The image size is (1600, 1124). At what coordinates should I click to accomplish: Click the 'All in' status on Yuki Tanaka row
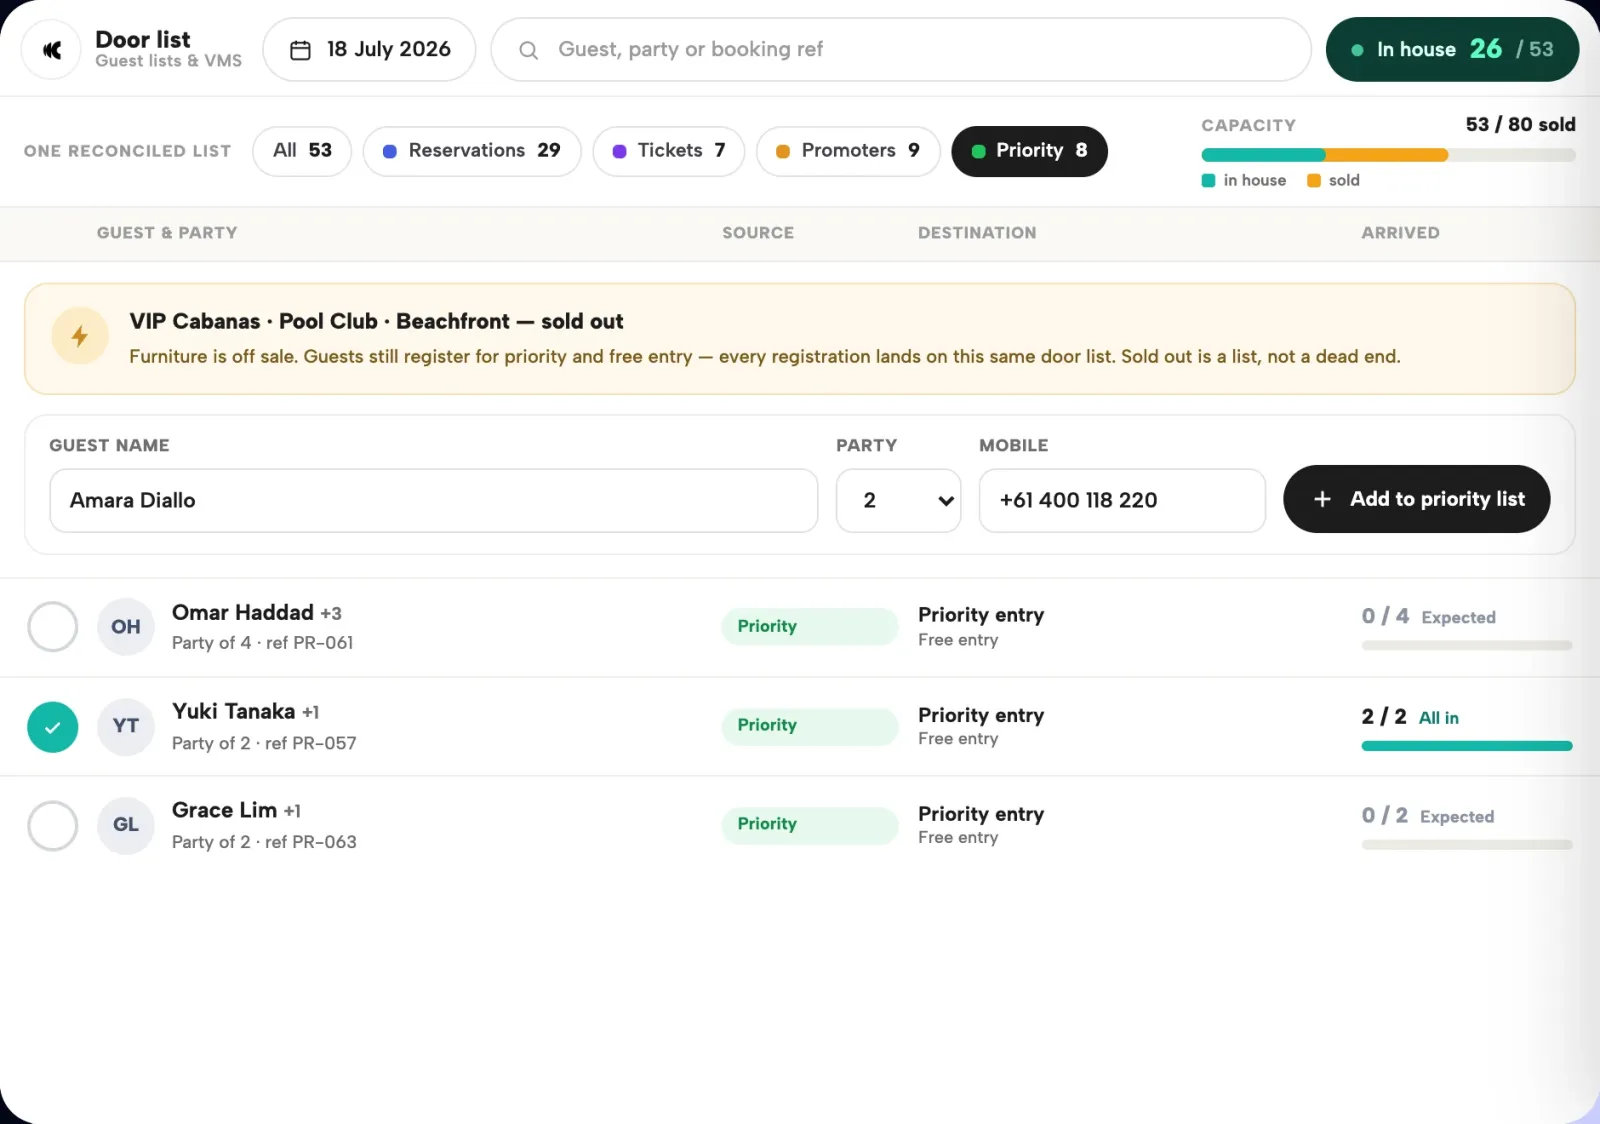1438,718
